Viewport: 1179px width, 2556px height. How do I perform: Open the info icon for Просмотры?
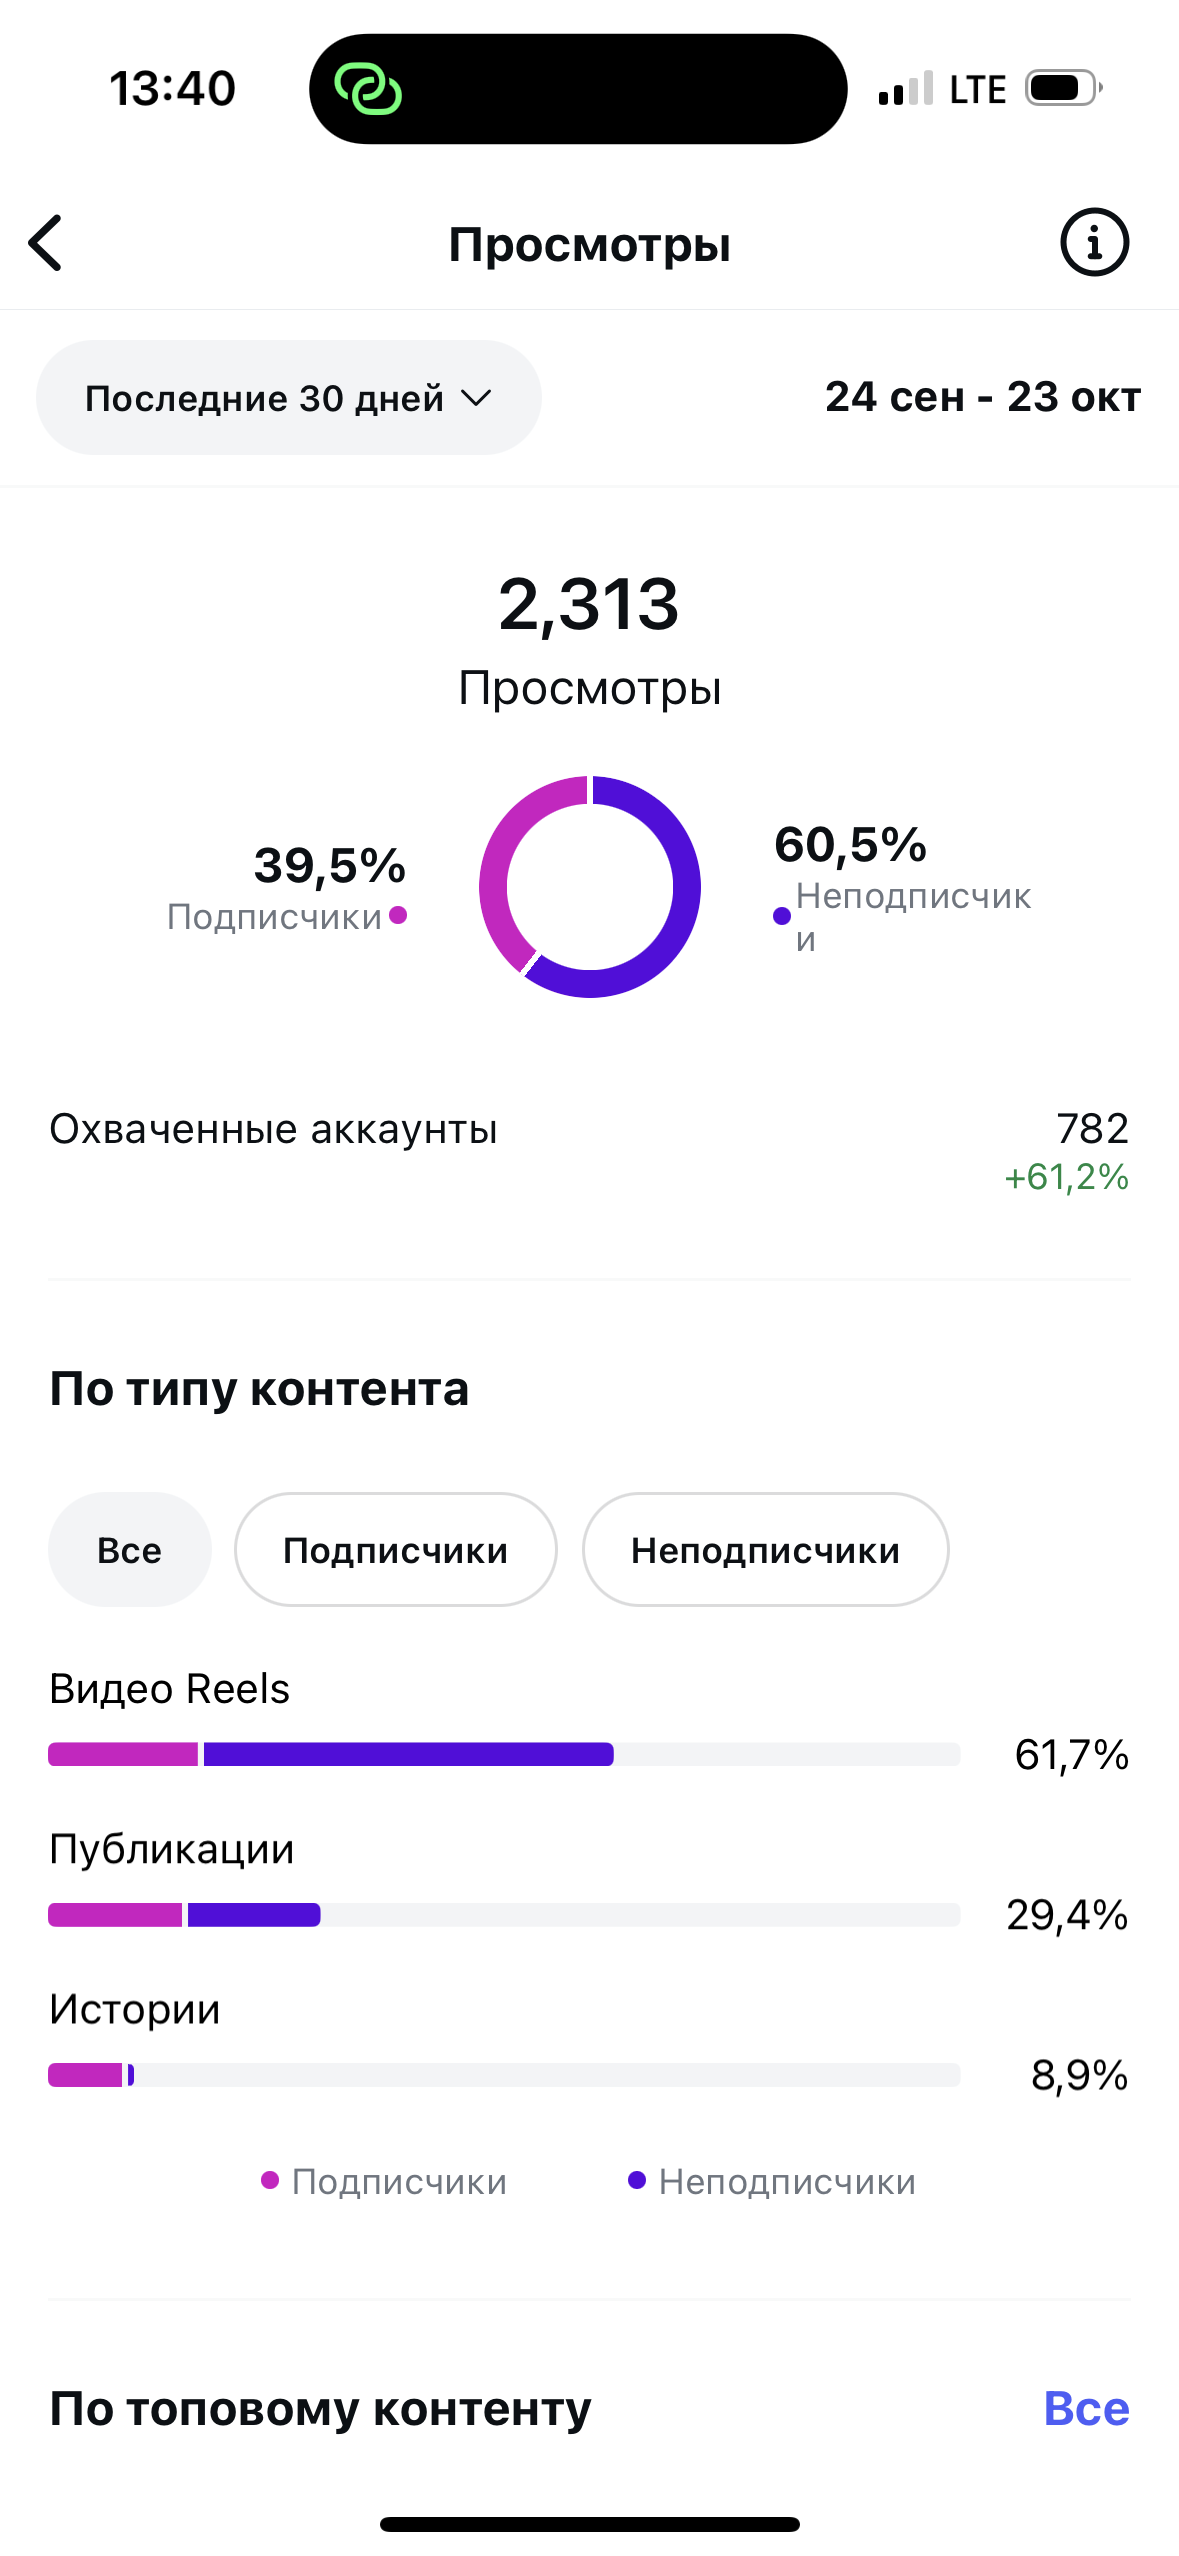pyautogui.click(x=1094, y=243)
